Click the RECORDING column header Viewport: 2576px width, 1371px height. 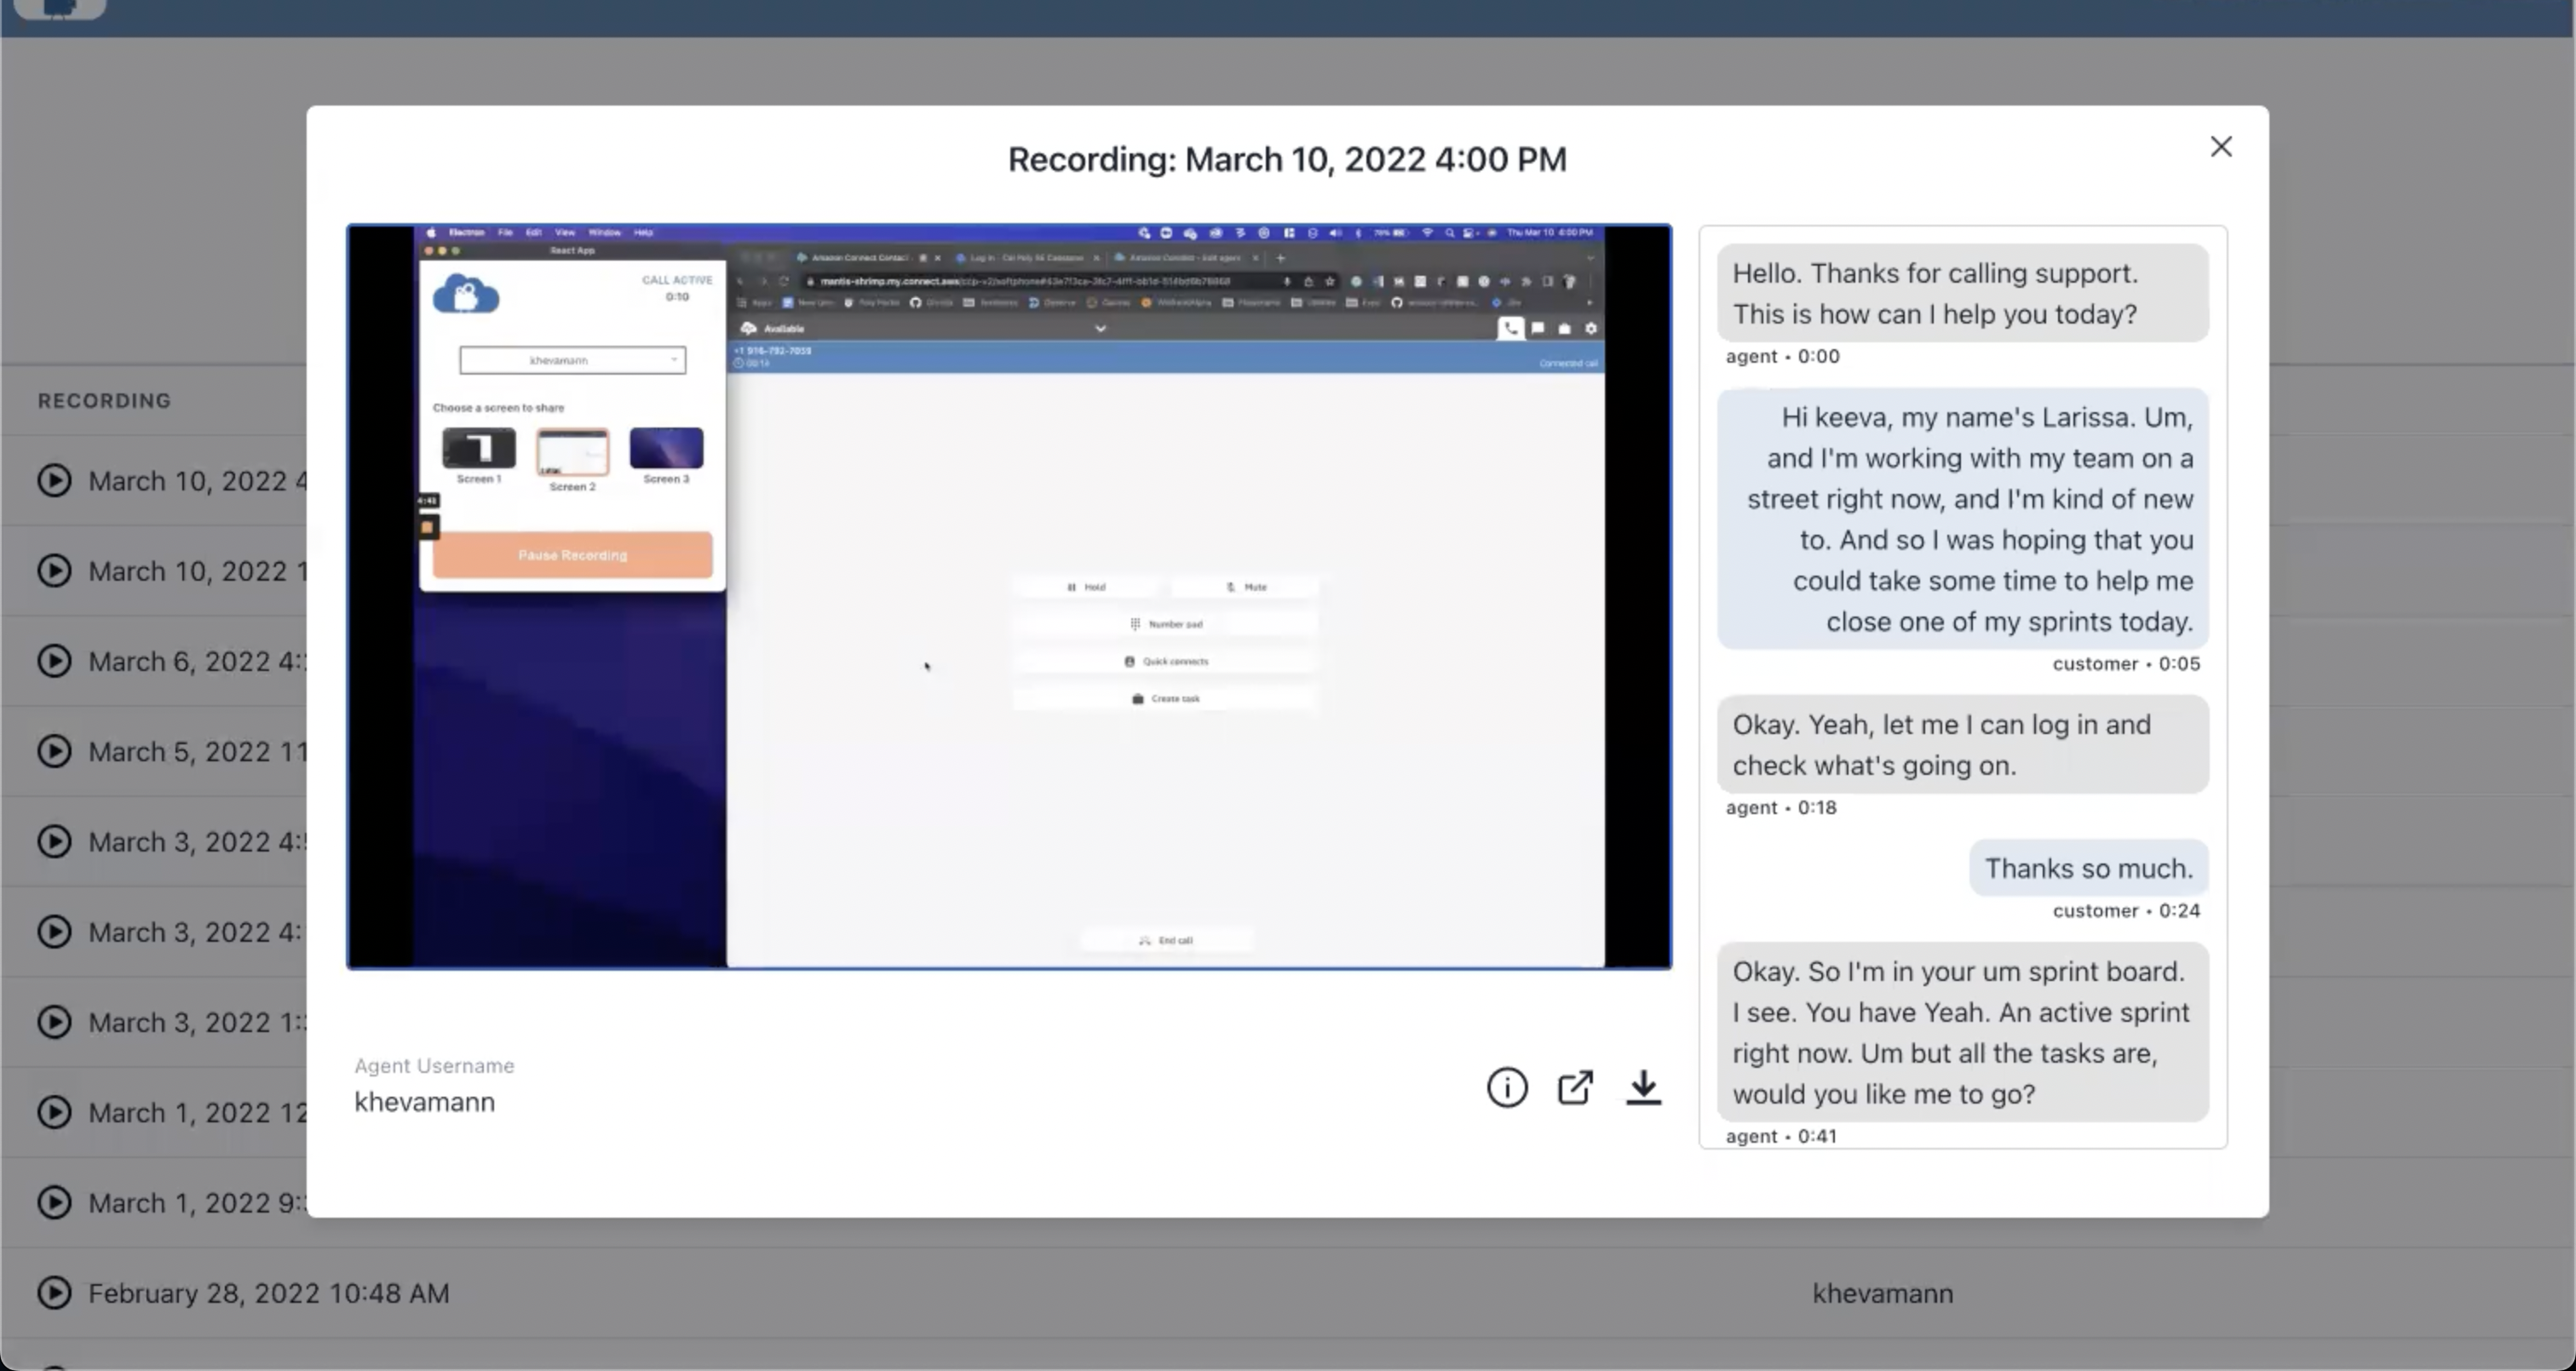point(104,401)
